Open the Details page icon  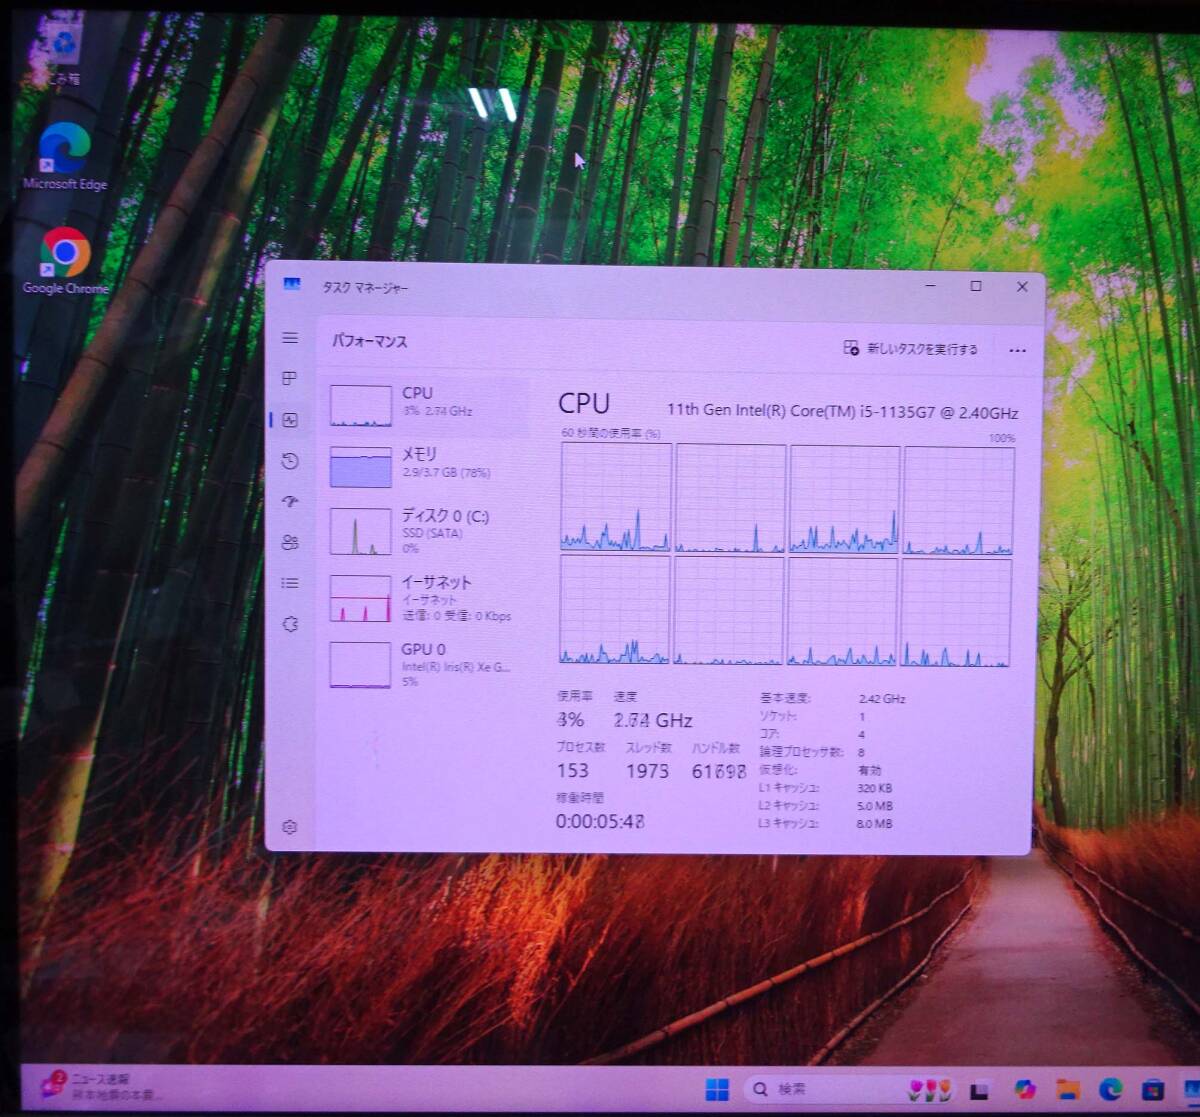click(x=290, y=583)
